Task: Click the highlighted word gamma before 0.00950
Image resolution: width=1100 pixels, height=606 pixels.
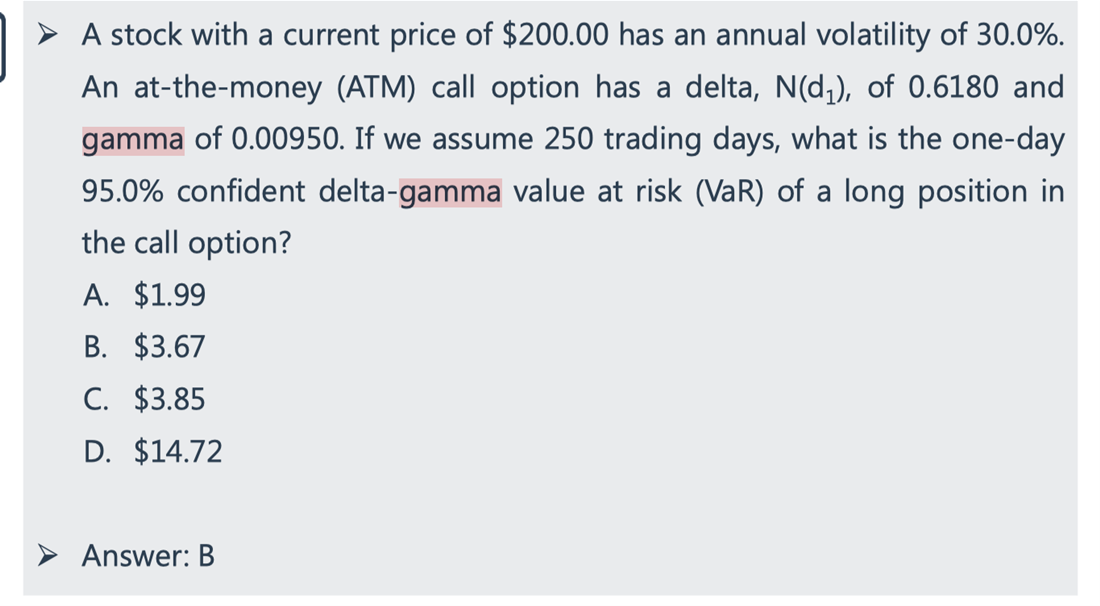Action: point(133,140)
